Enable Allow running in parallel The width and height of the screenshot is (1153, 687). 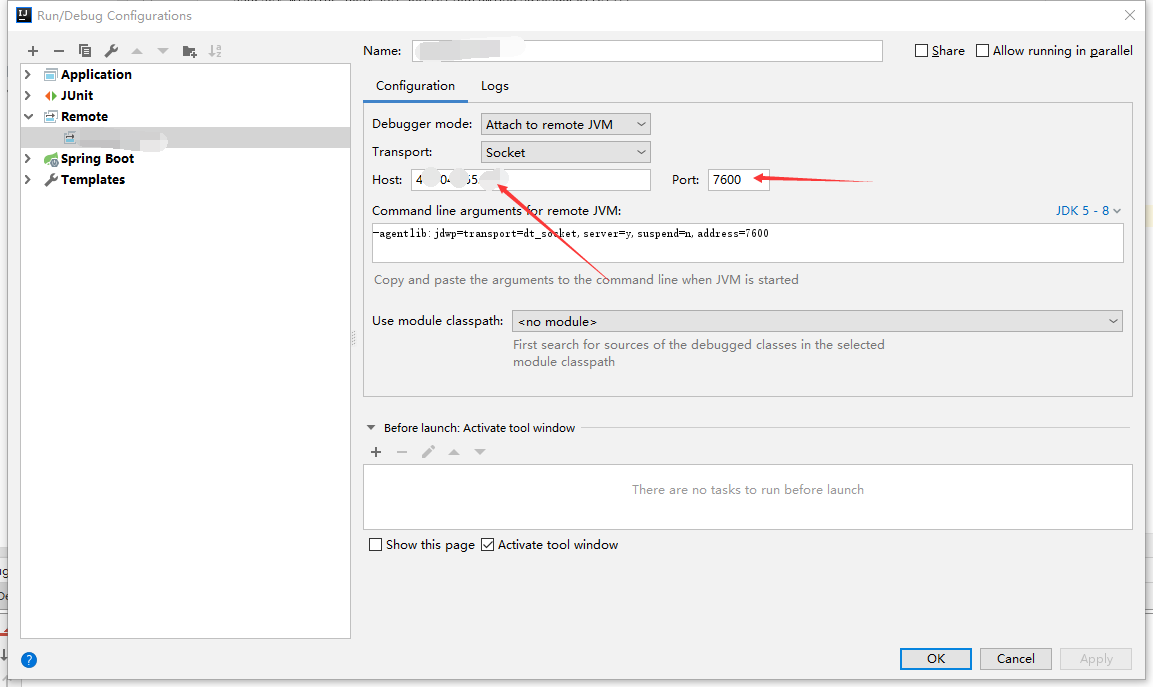[x=982, y=51]
